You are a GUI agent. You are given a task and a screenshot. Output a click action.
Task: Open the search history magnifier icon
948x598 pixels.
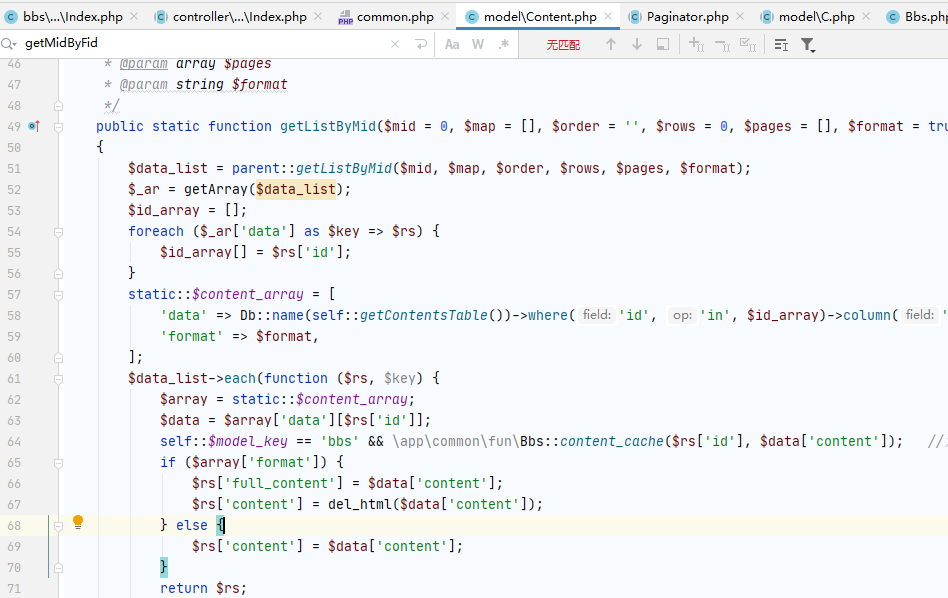click(x=9, y=44)
